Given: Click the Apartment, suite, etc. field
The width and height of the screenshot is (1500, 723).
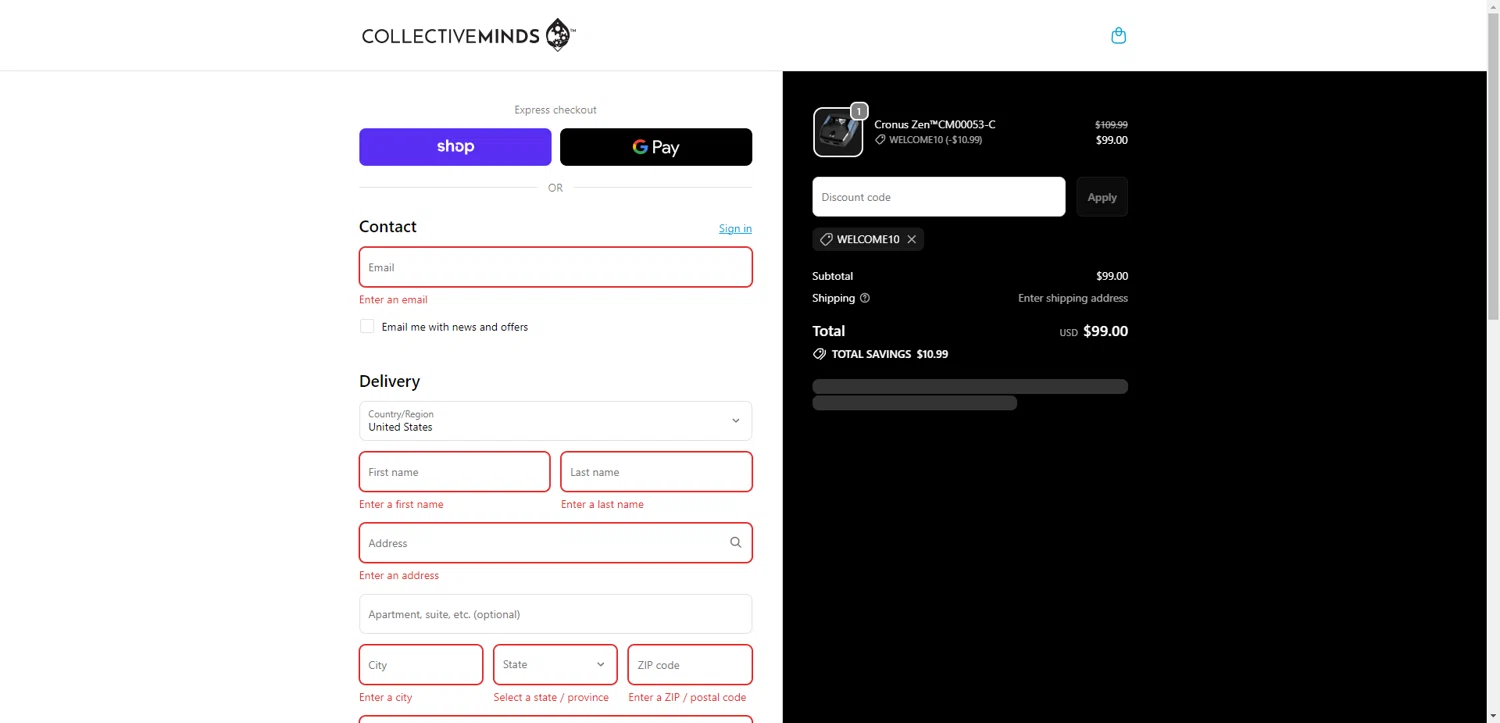Looking at the screenshot, I should (x=555, y=614).
